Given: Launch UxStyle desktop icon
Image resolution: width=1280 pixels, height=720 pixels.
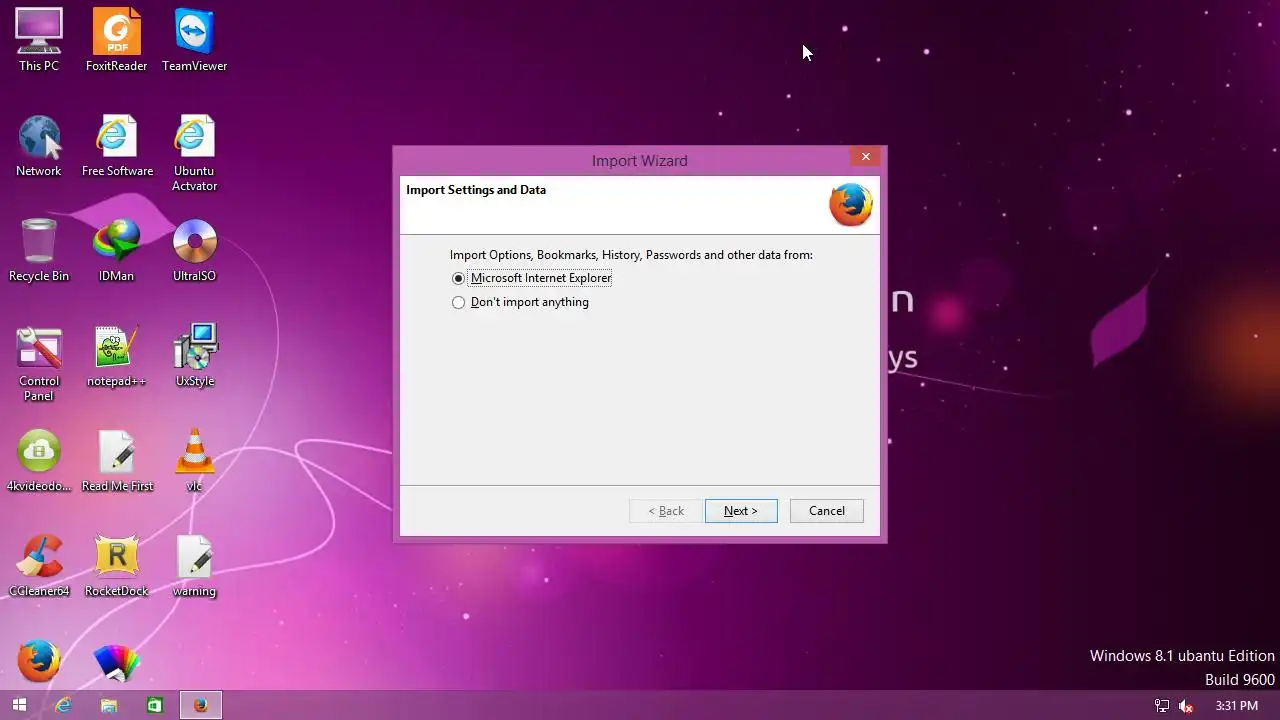Looking at the screenshot, I should [x=194, y=356].
